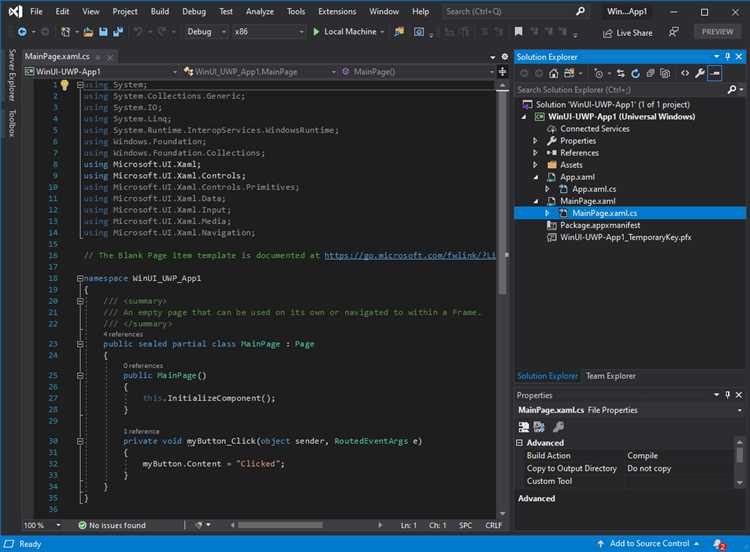Click the editor vertical scrollbar thumb
The width and height of the screenshot is (750, 552).
[502, 191]
